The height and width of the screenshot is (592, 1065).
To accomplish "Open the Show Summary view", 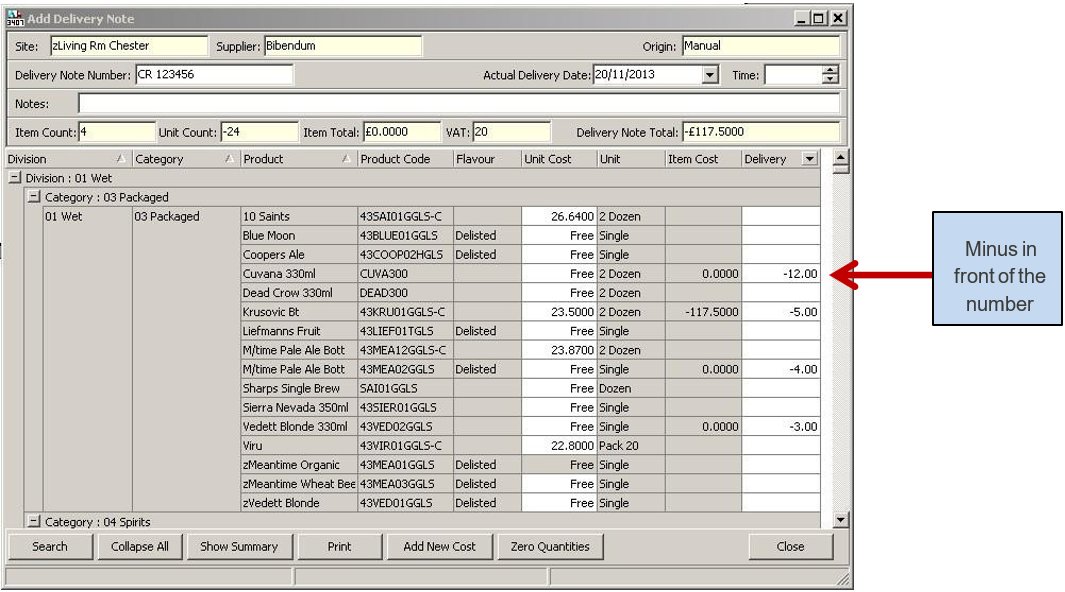I will (238, 546).
